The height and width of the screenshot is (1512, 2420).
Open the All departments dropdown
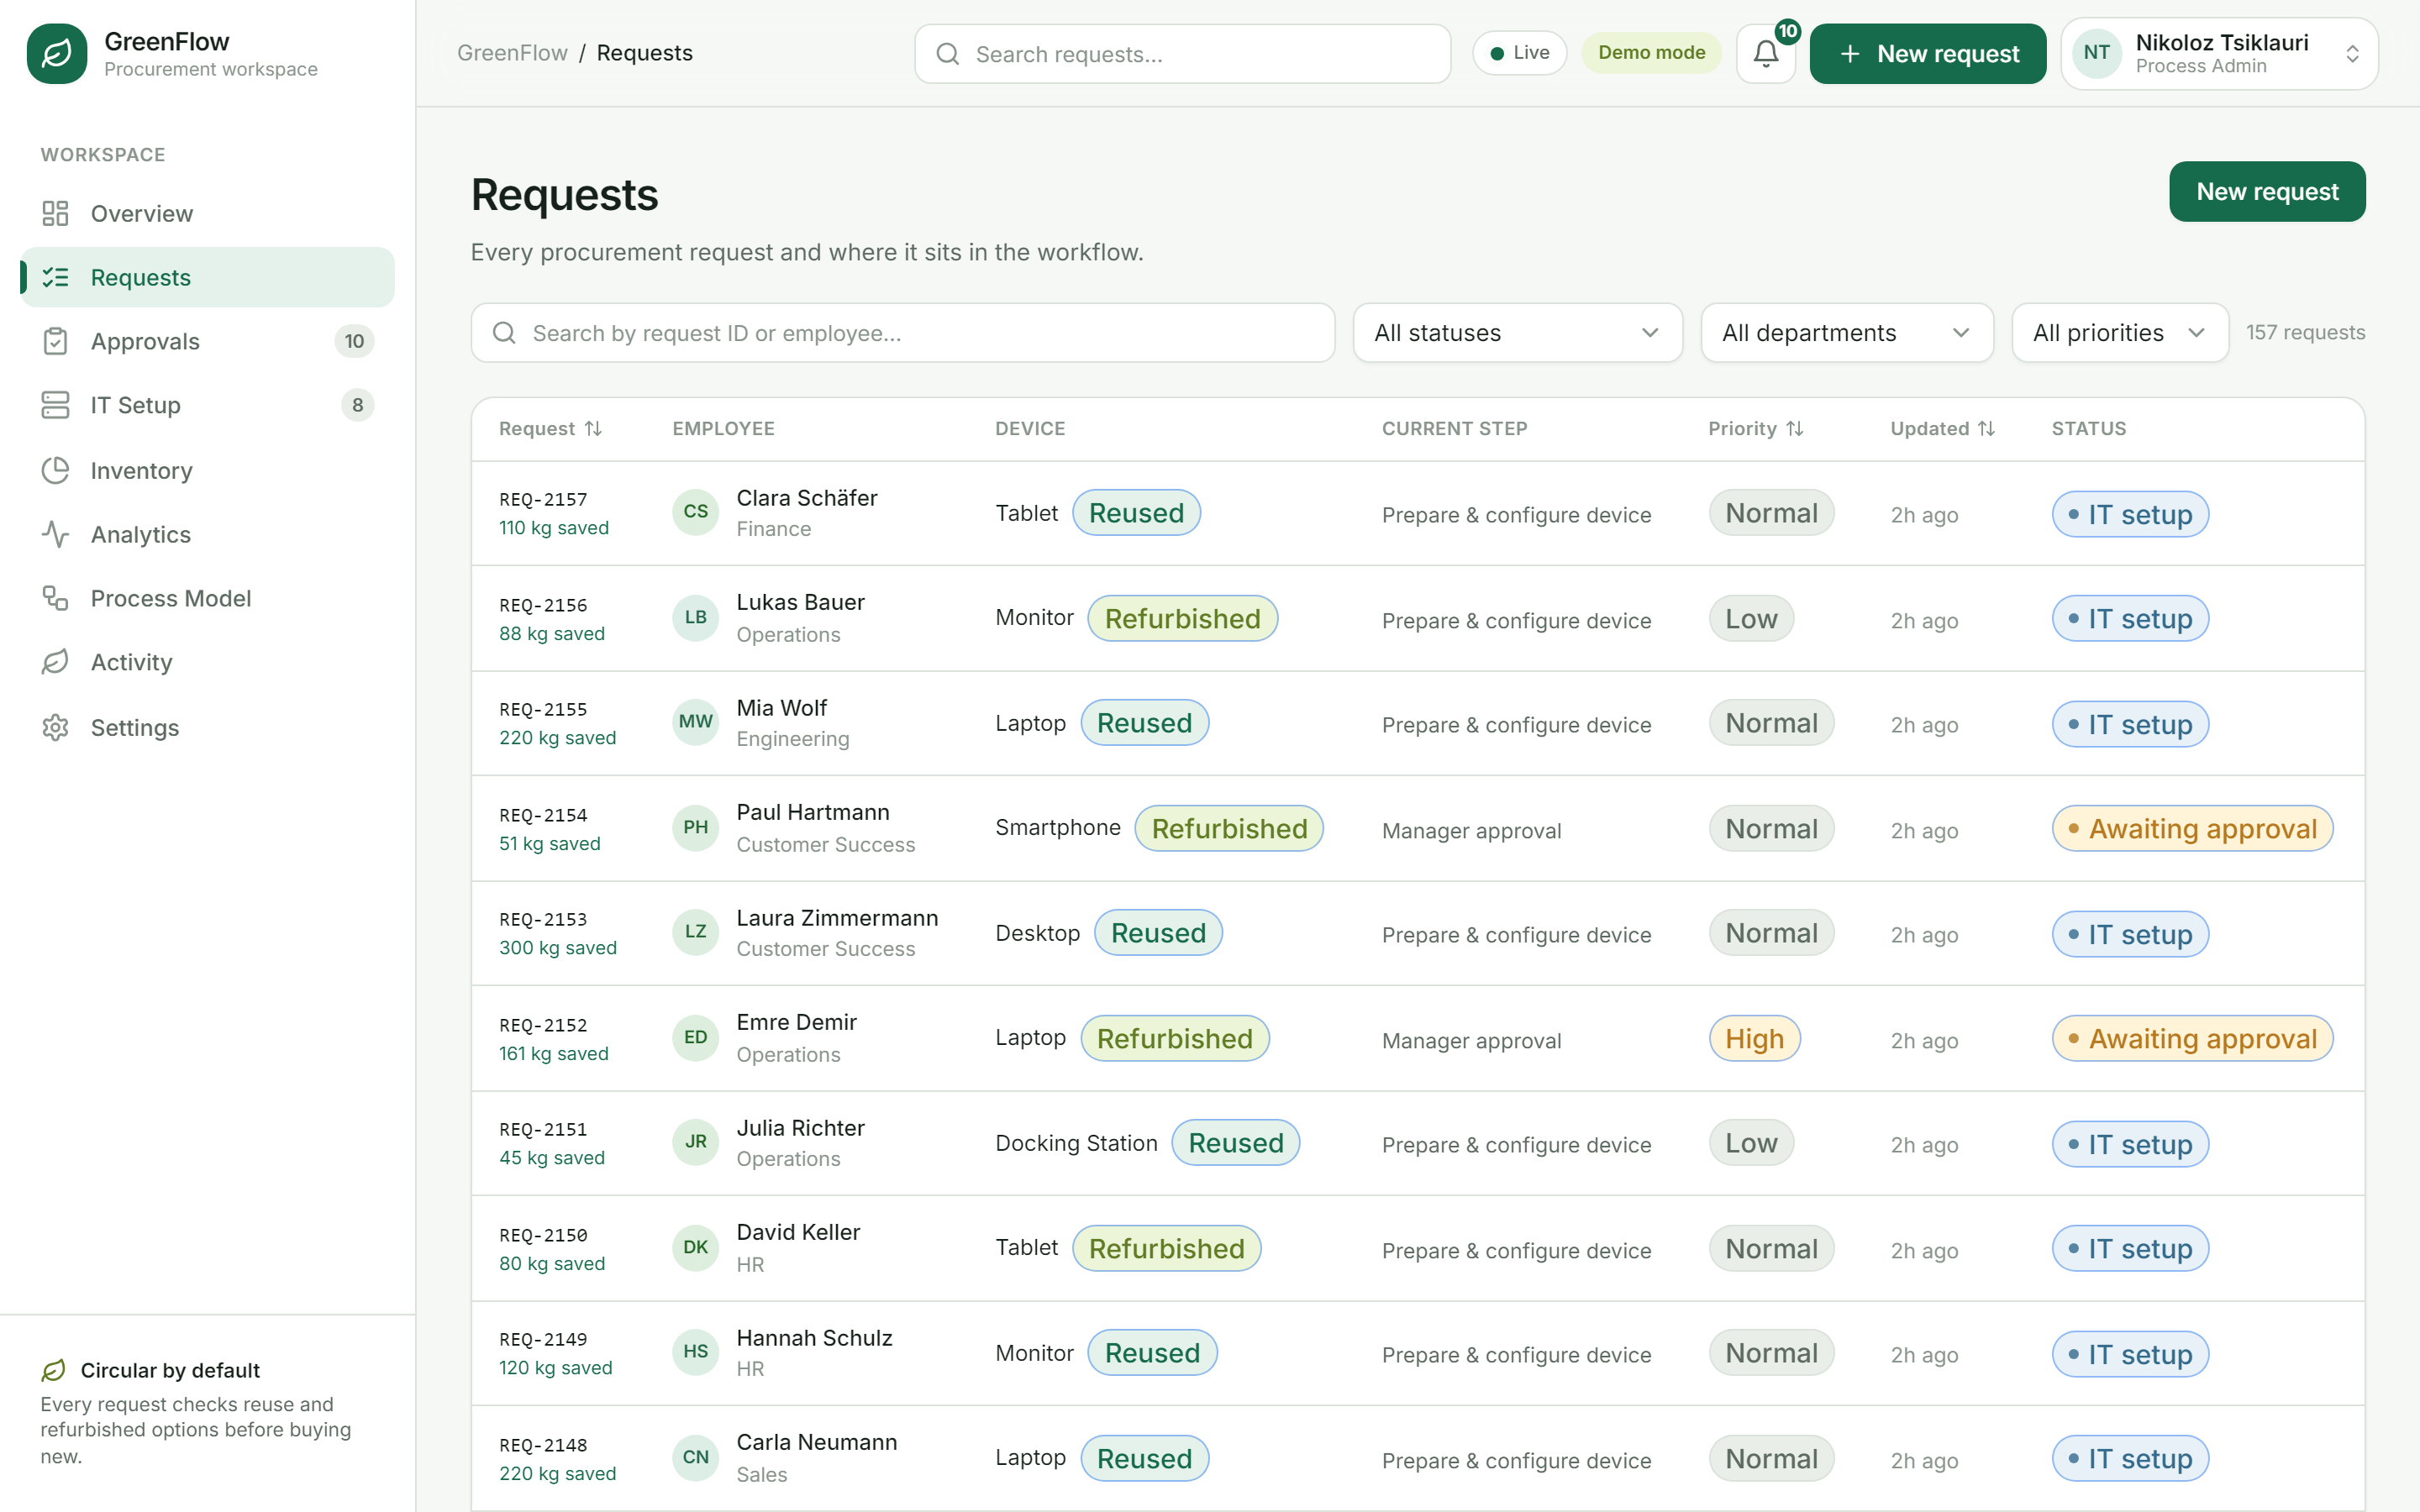coord(1847,333)
